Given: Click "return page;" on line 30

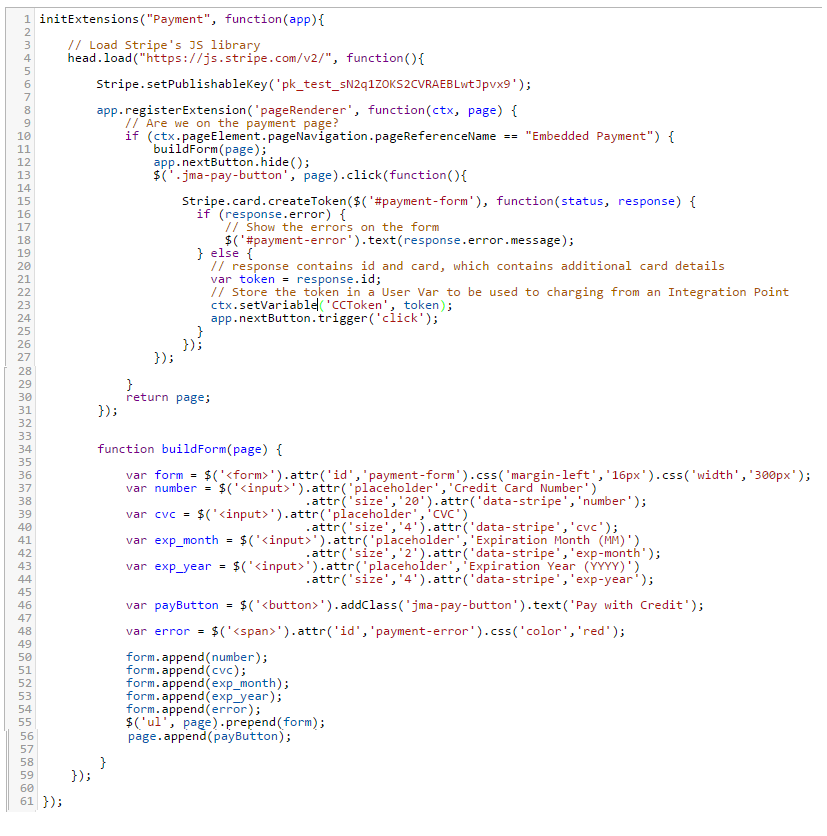Looking at the screenshot, I should 168,398.
